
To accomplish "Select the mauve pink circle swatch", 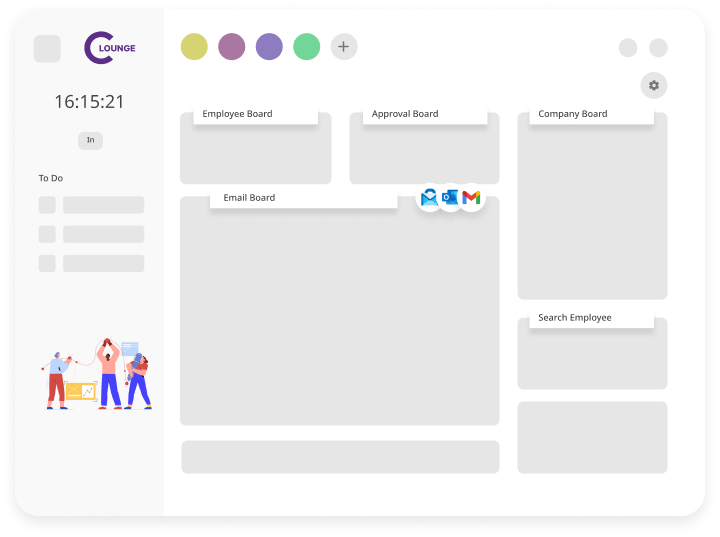I will tap(231, 46).
